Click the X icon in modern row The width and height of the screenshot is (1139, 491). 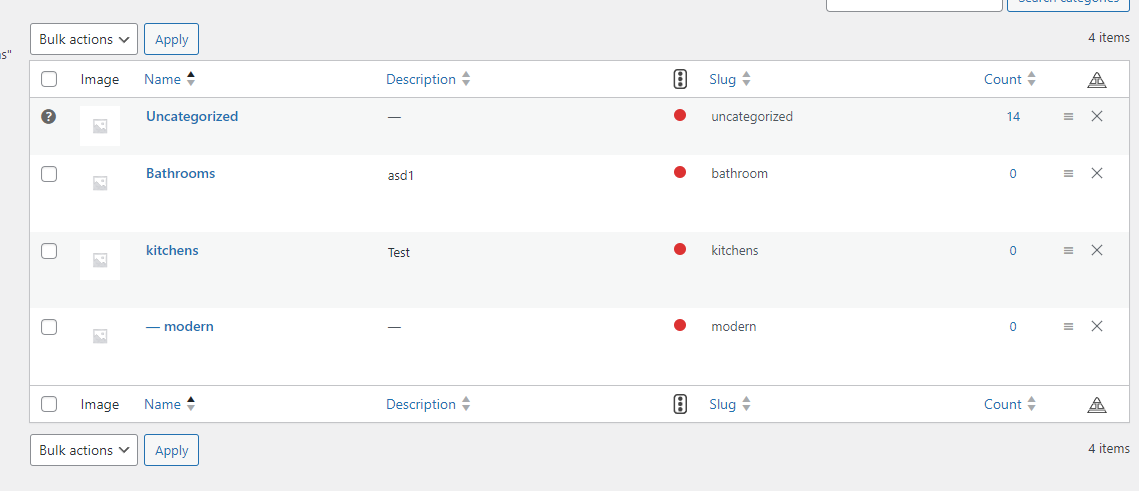1097,326
